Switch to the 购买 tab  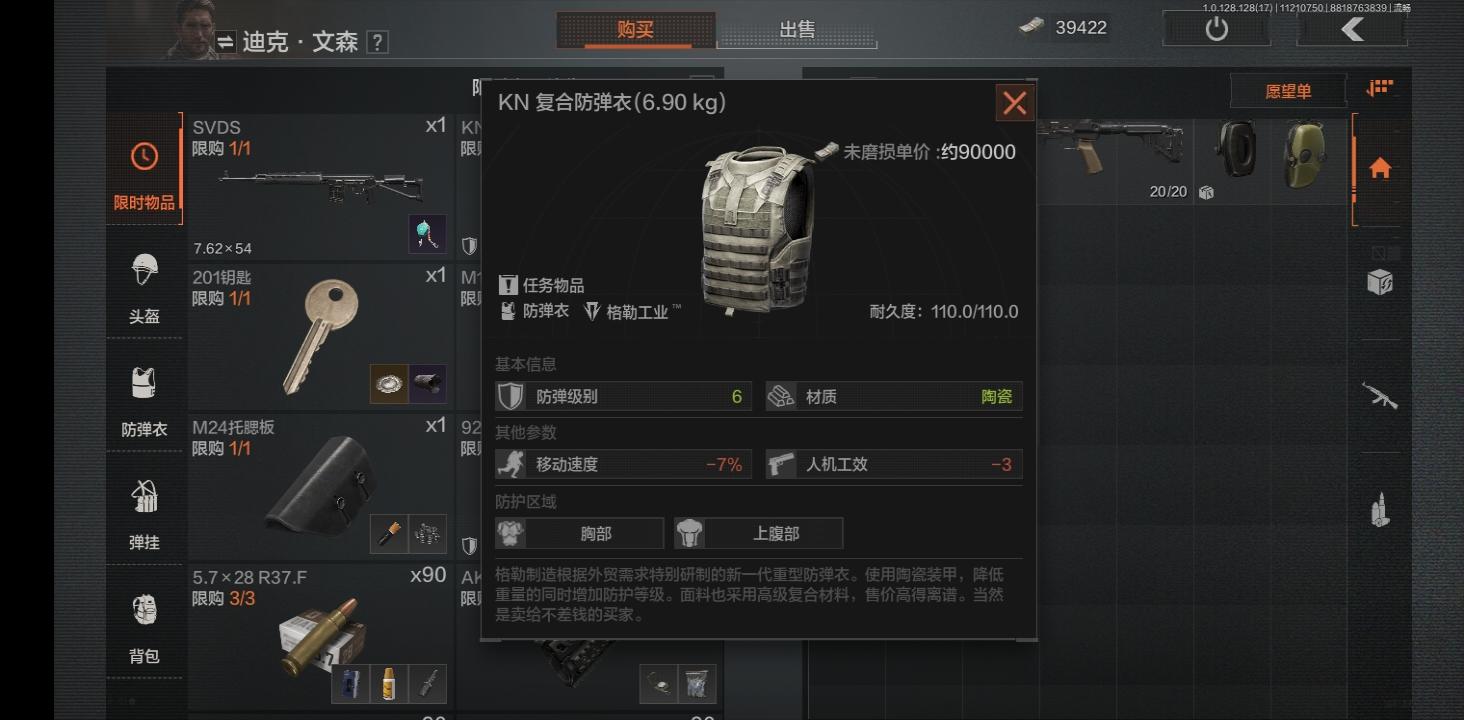pyautogui.click(x=636, y=30)
